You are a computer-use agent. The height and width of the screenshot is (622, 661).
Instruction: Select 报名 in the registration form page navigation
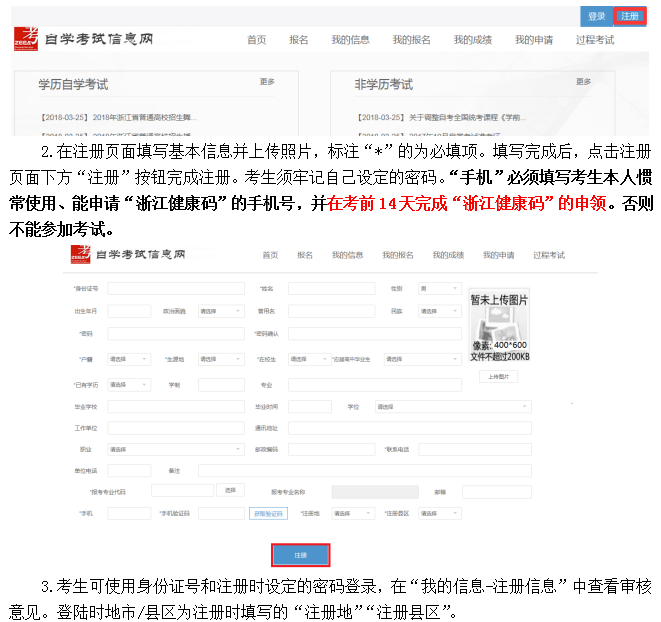(305, 255)
